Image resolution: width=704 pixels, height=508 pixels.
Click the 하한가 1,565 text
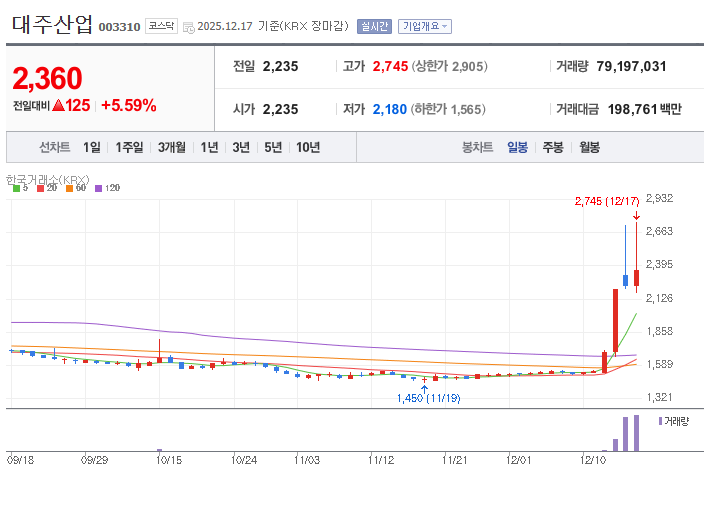pos(448,109)
